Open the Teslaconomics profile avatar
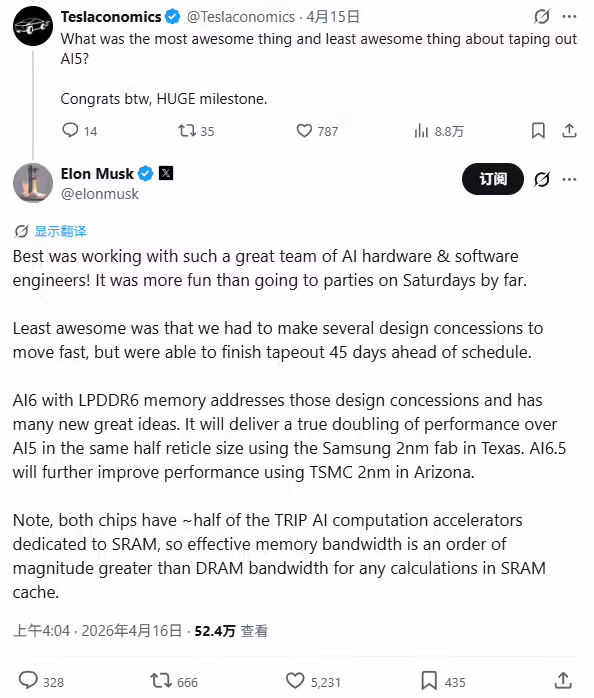 (33, 26)
